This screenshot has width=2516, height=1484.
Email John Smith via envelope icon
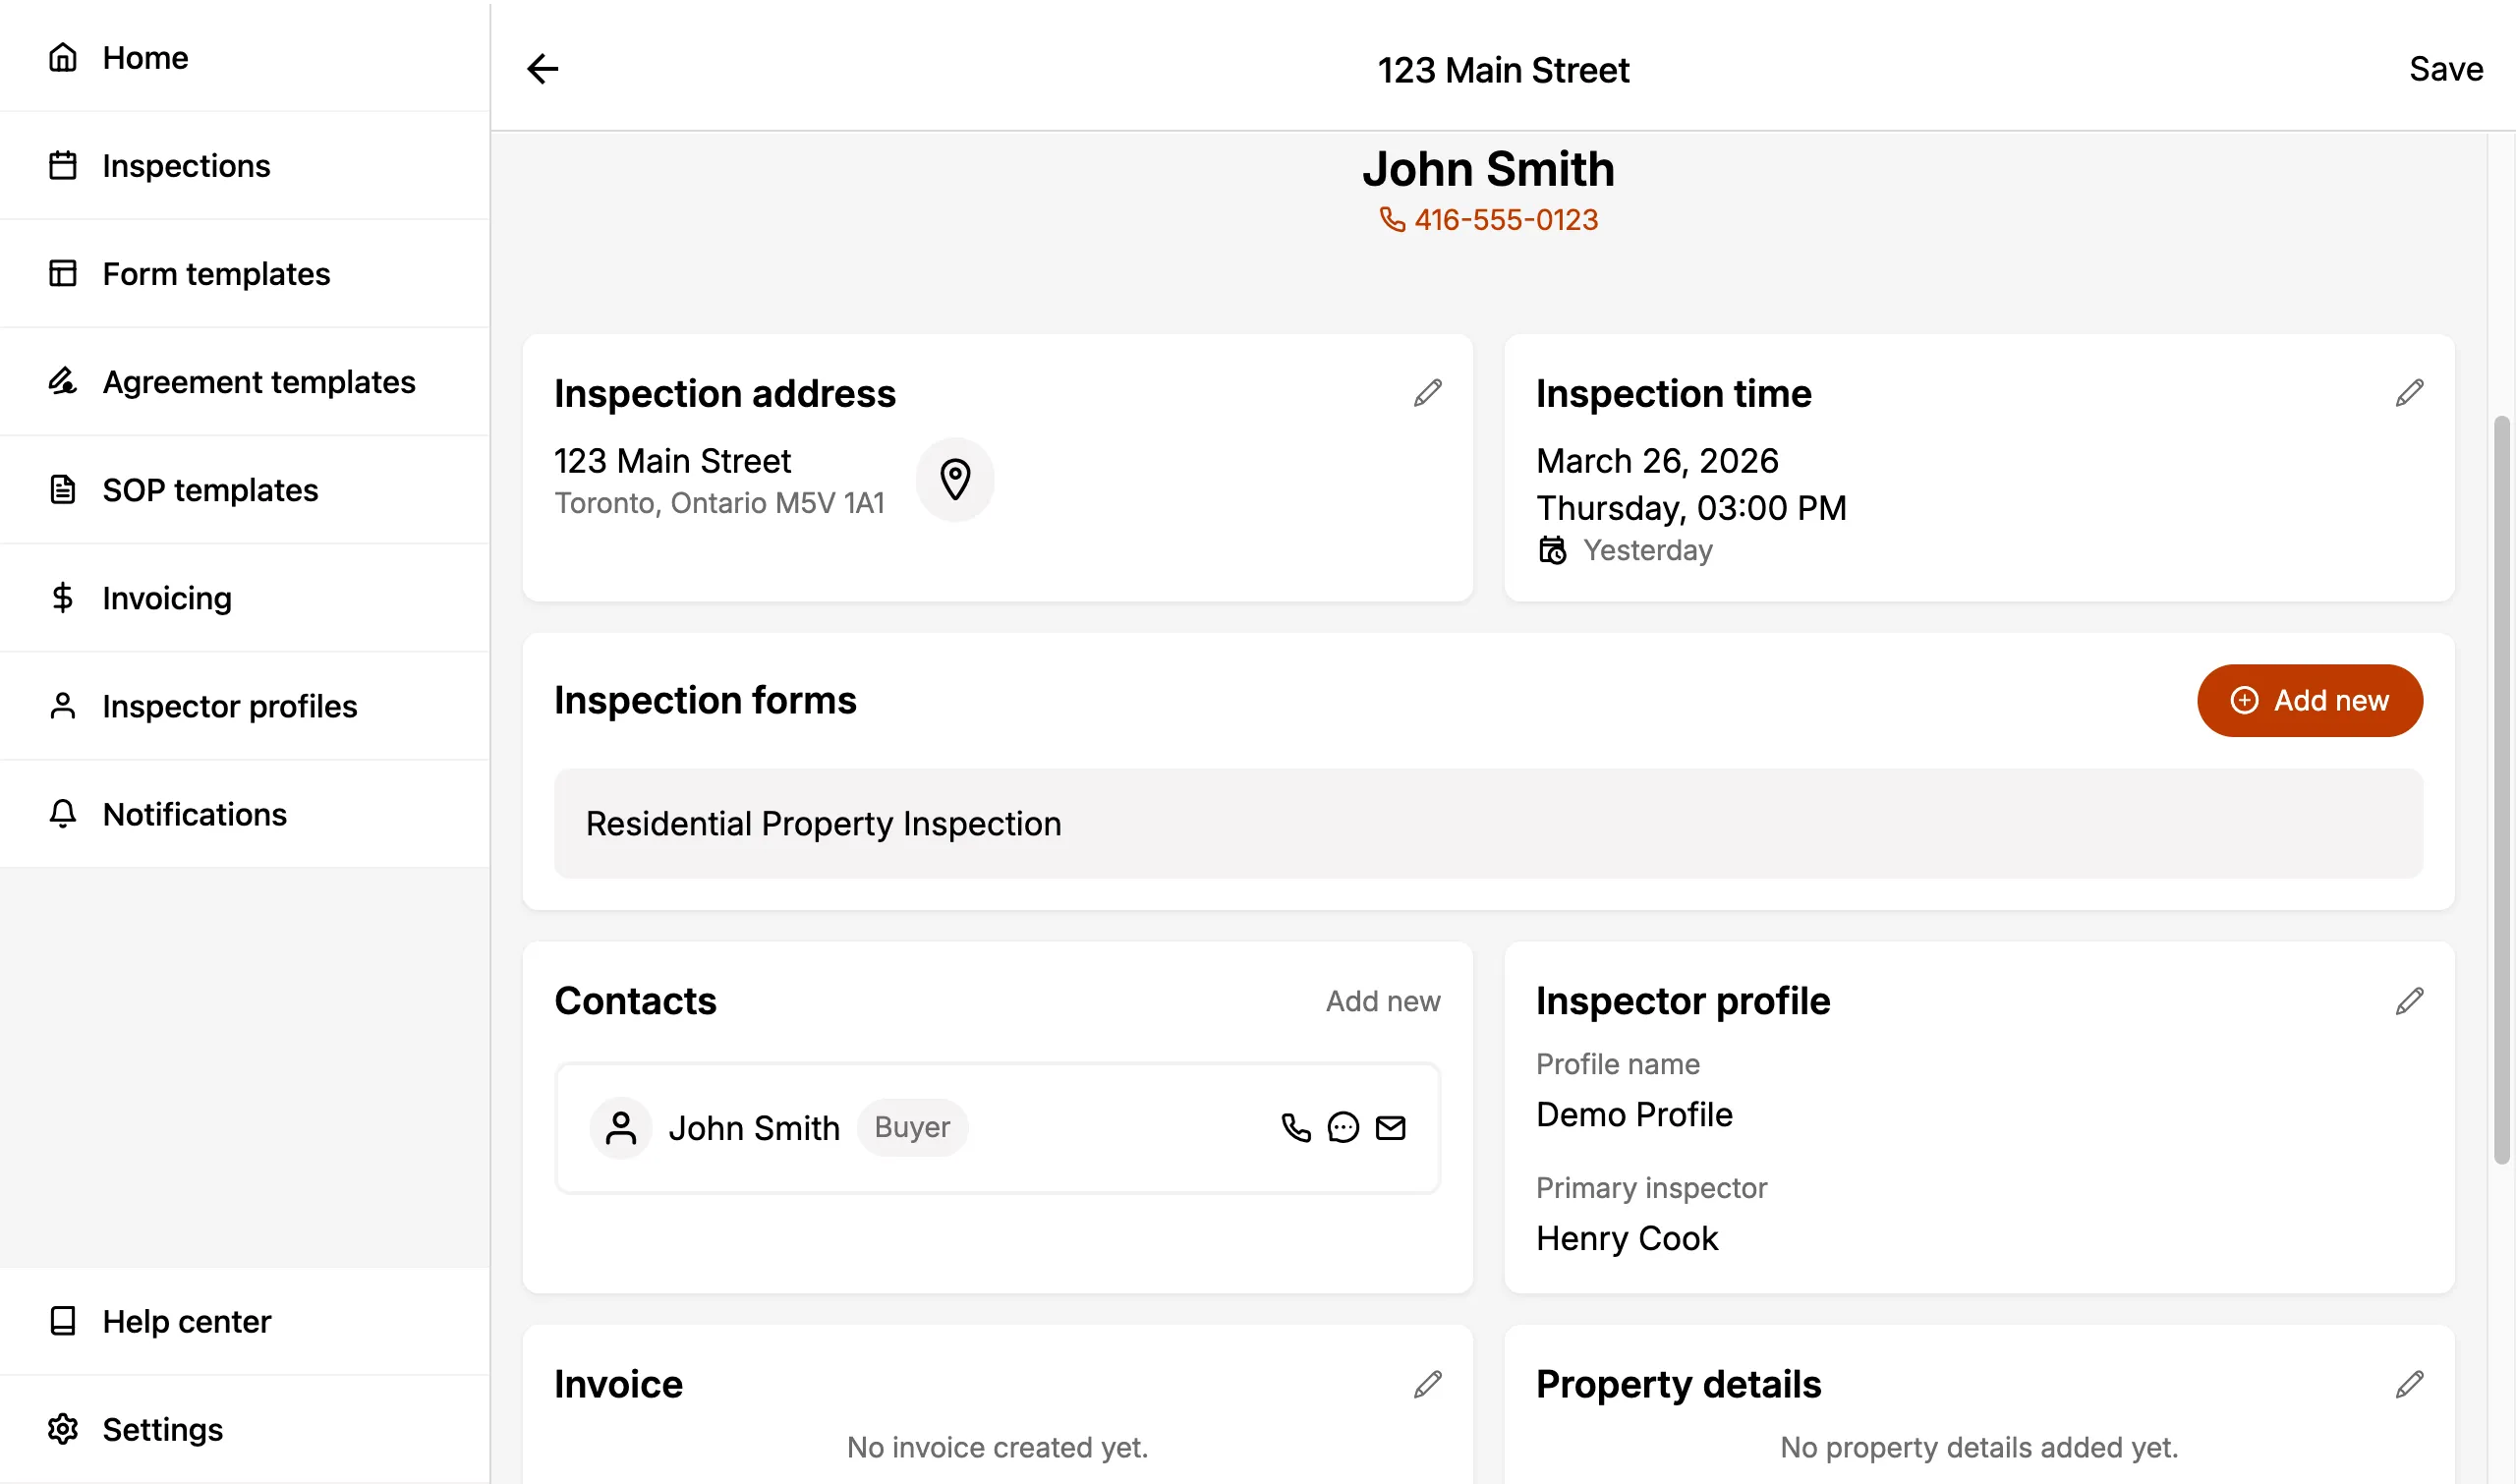1391,1128
